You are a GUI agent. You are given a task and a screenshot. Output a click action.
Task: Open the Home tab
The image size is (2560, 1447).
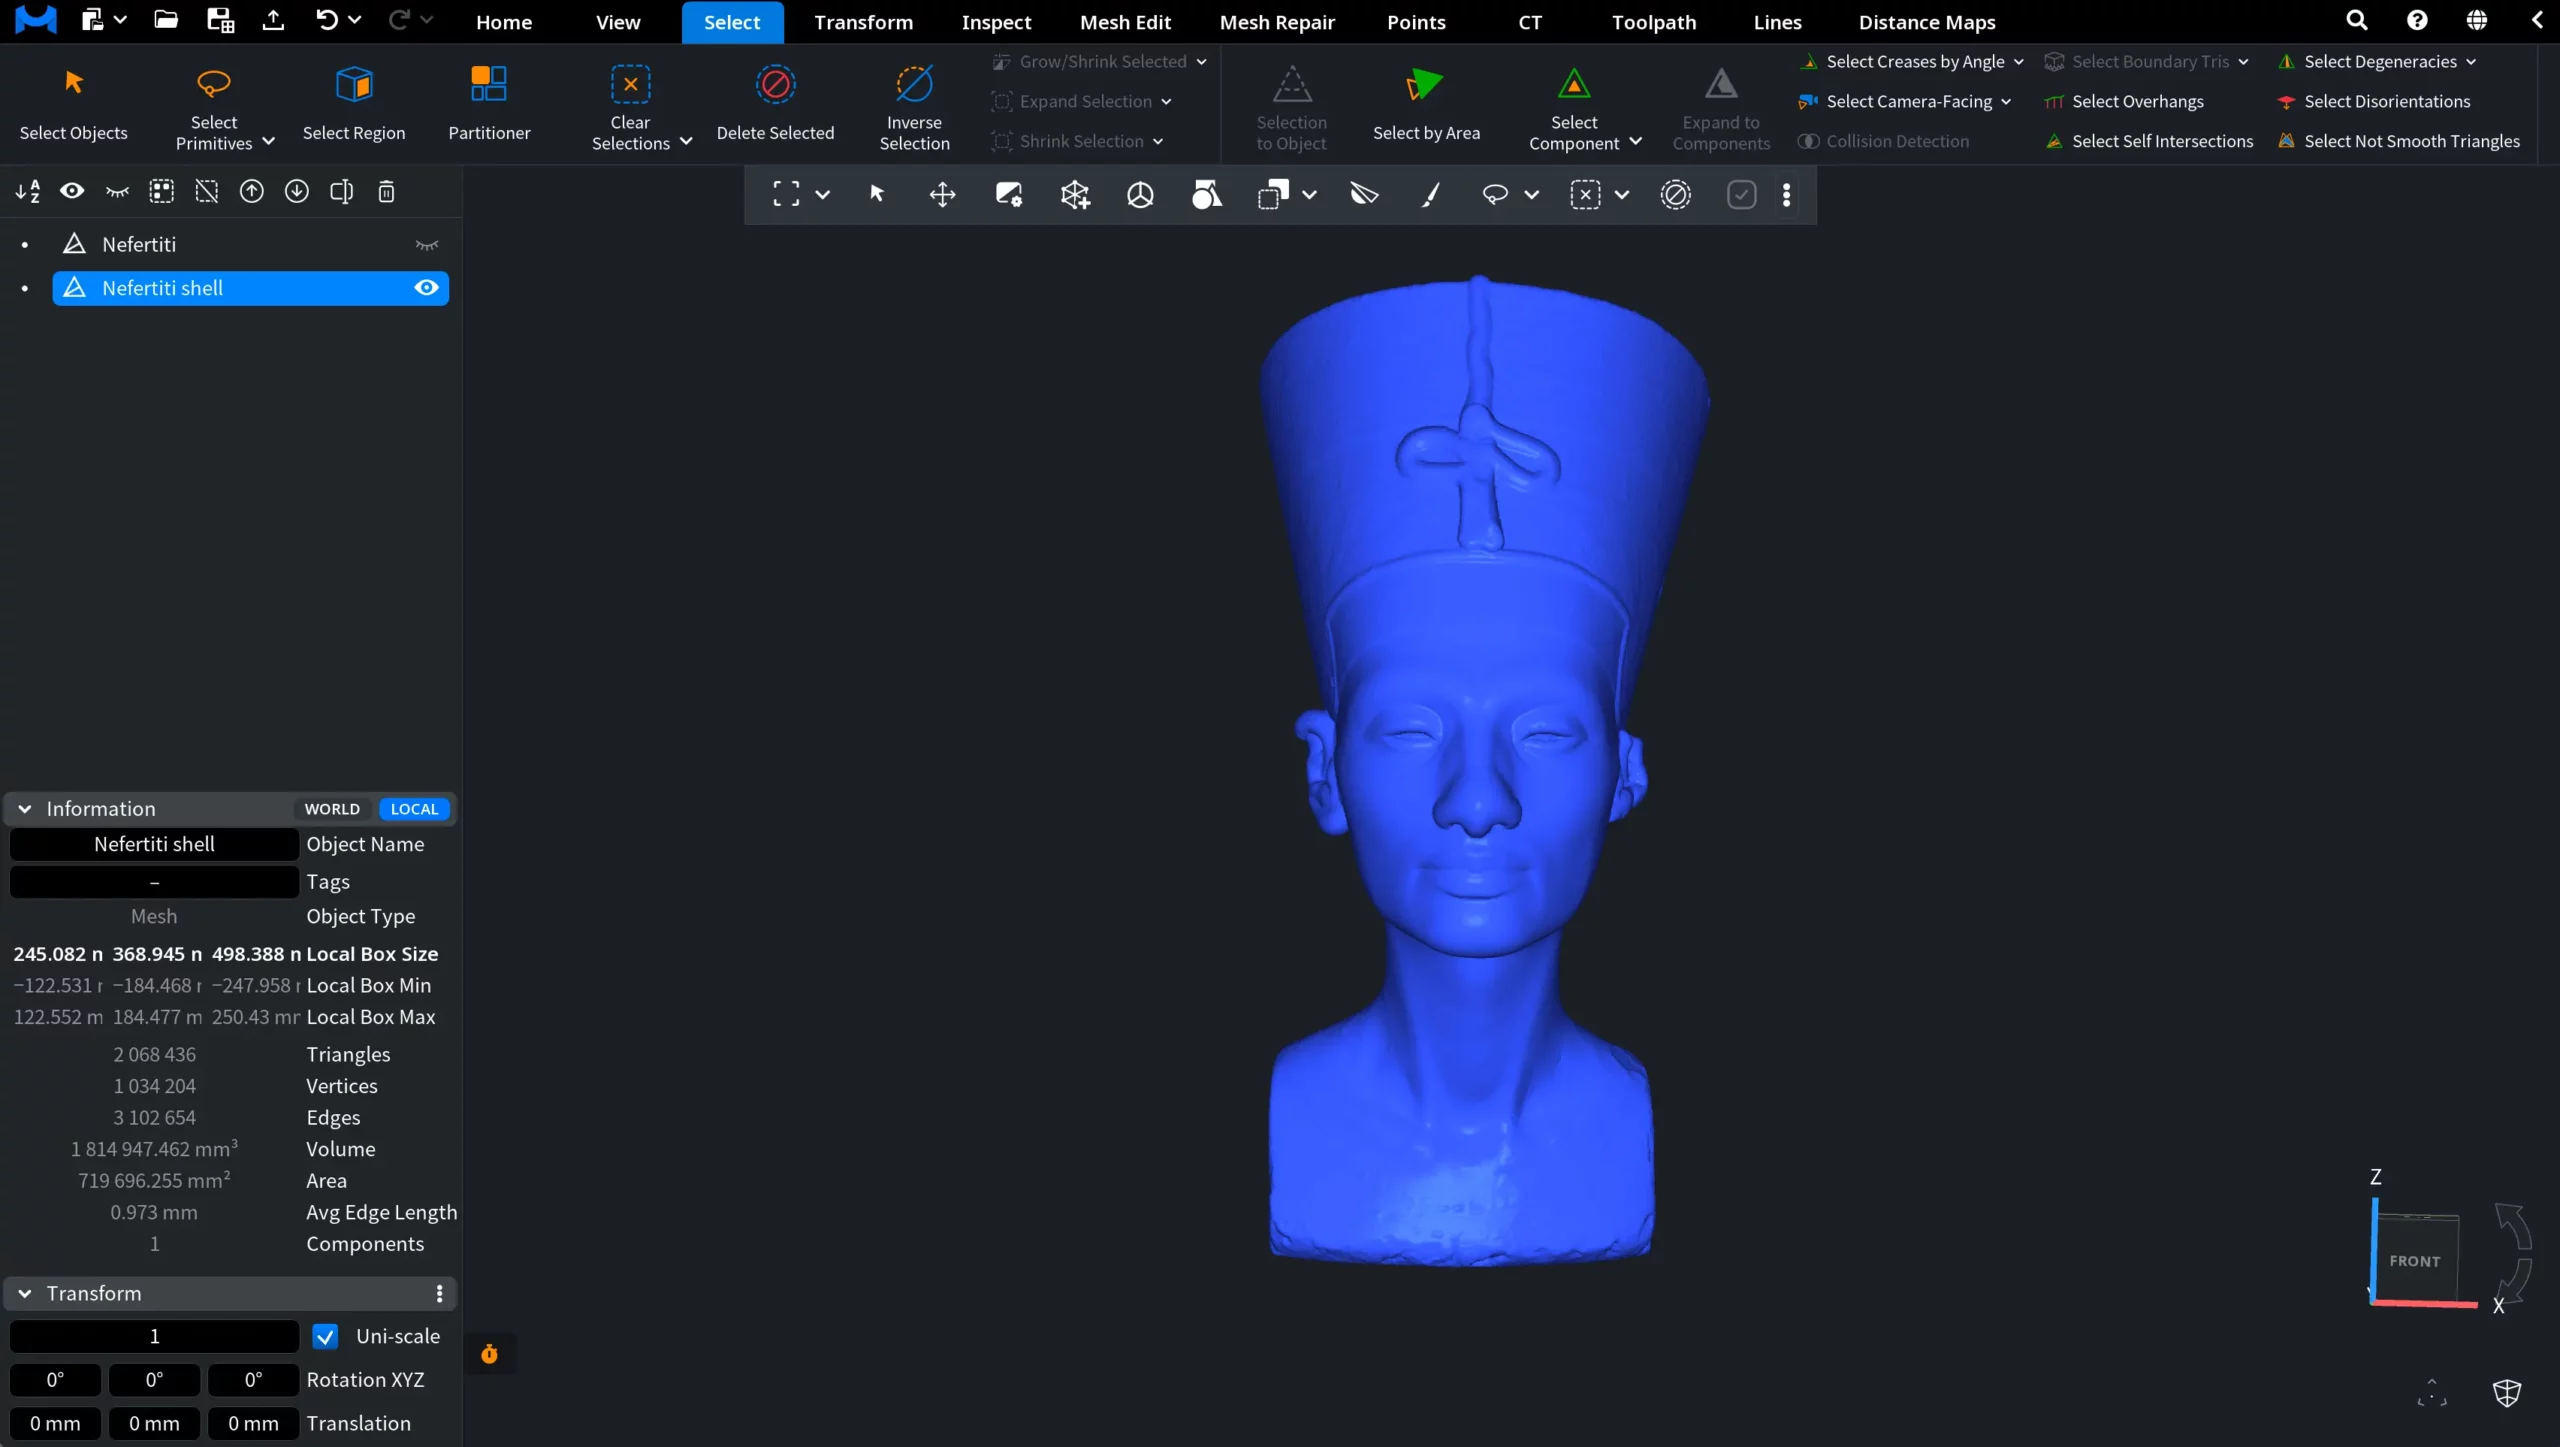[504, 22]
